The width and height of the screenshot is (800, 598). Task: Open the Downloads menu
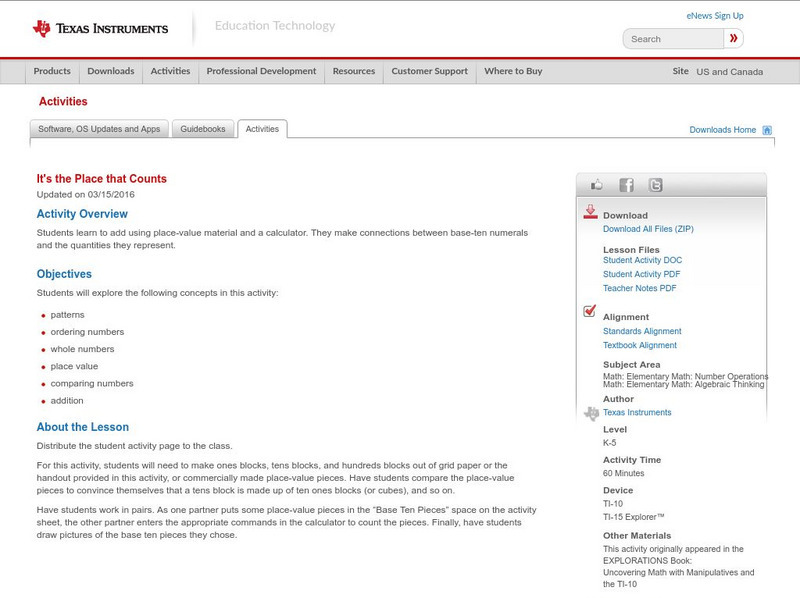point(111,71)
